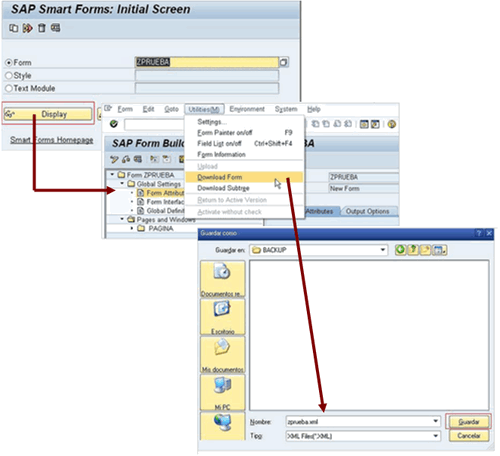
Task: Click the create shortcut icon in standard toolbar
Action: [375, 124]
